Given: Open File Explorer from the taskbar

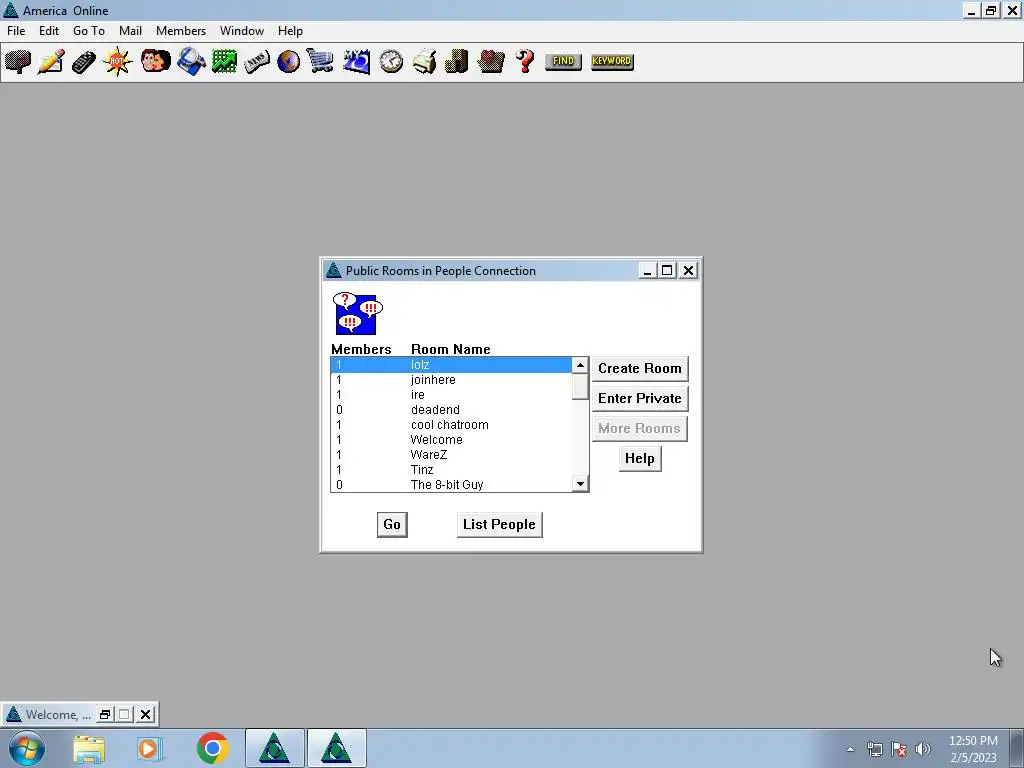Looking at the screenshot, I should click(89, 748).
